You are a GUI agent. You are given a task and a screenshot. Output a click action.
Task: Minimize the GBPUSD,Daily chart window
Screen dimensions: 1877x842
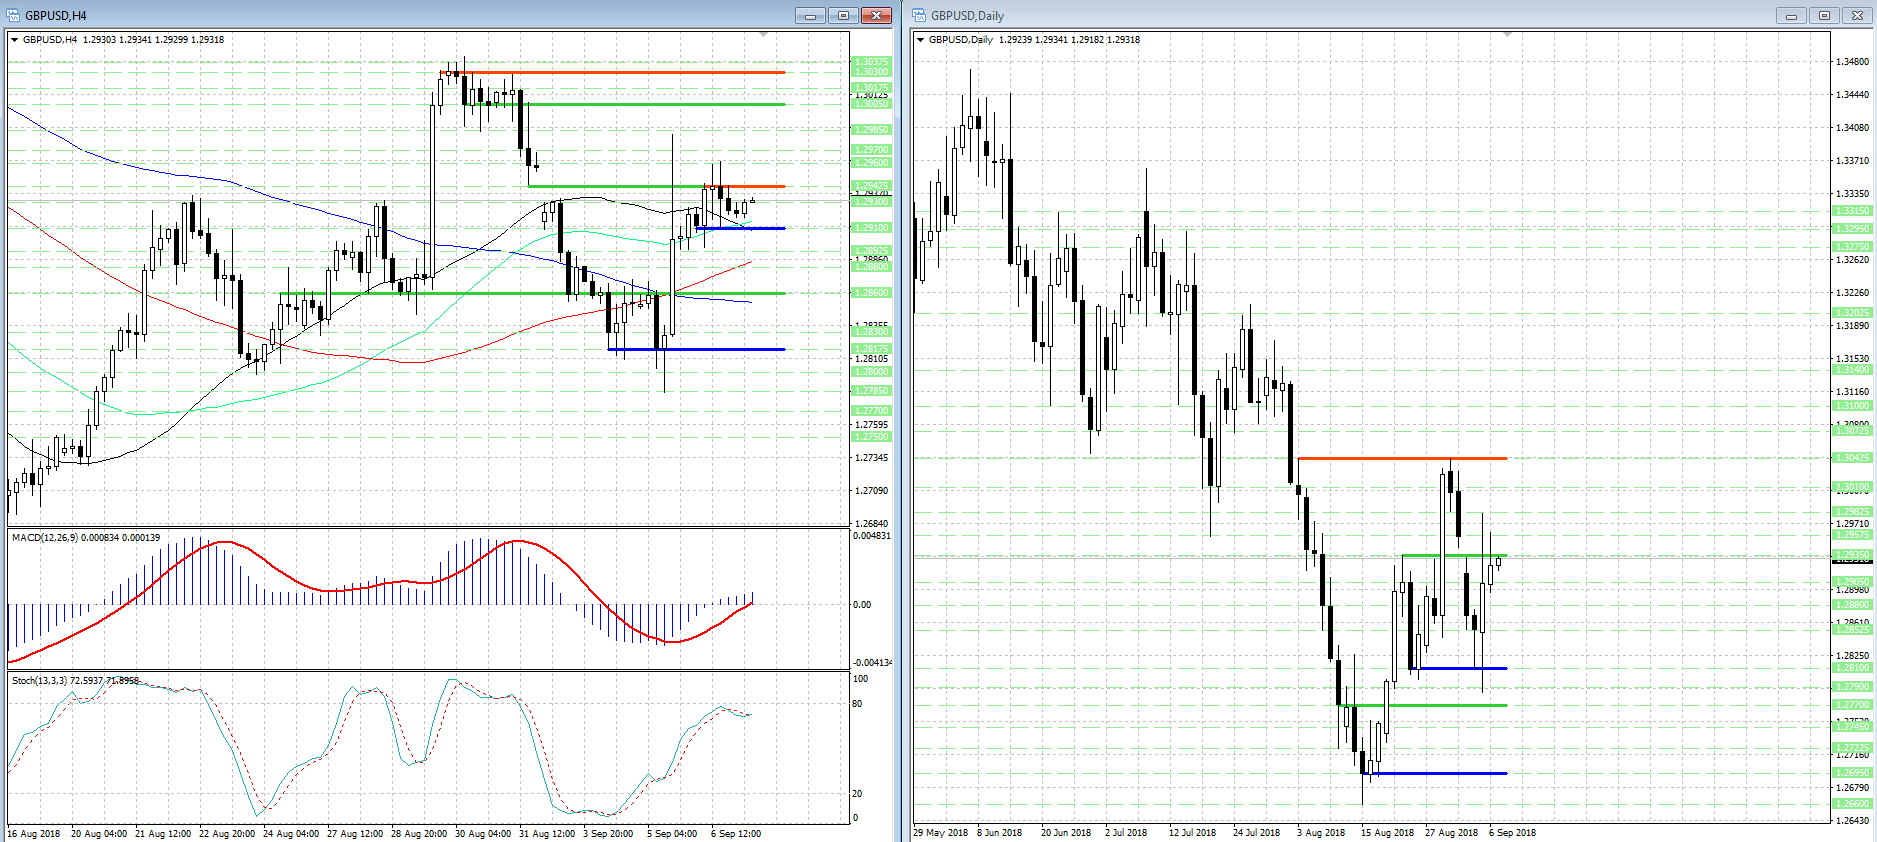(x=1791, y=15)
